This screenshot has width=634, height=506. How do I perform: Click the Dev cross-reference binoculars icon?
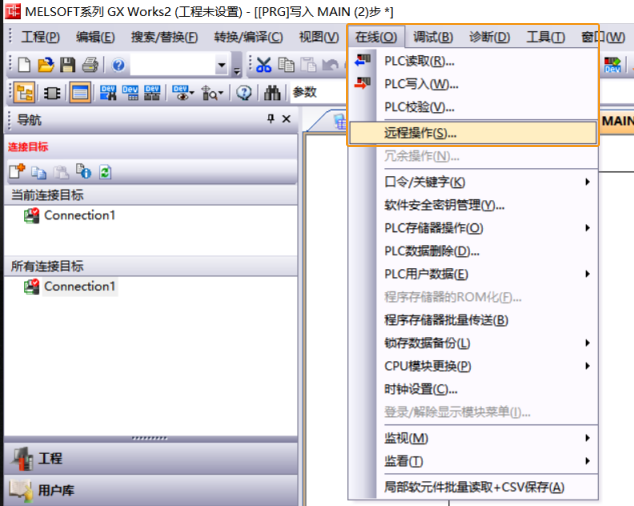(x=108, y=93)
